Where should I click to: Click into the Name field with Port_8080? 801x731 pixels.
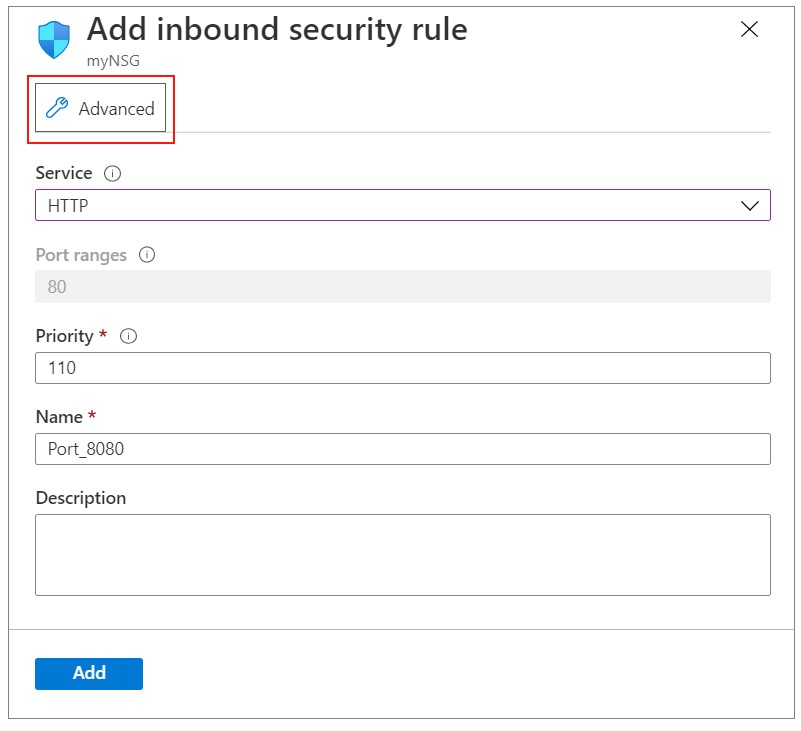tap(402, 449)
